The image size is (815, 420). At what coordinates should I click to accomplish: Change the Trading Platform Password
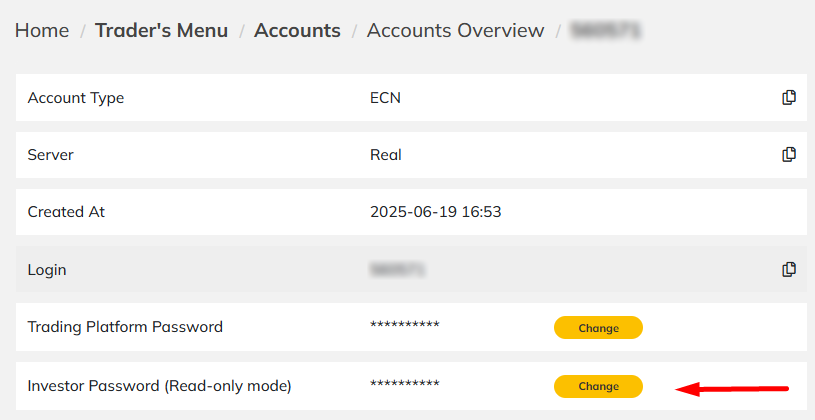[x=598, y=327]
